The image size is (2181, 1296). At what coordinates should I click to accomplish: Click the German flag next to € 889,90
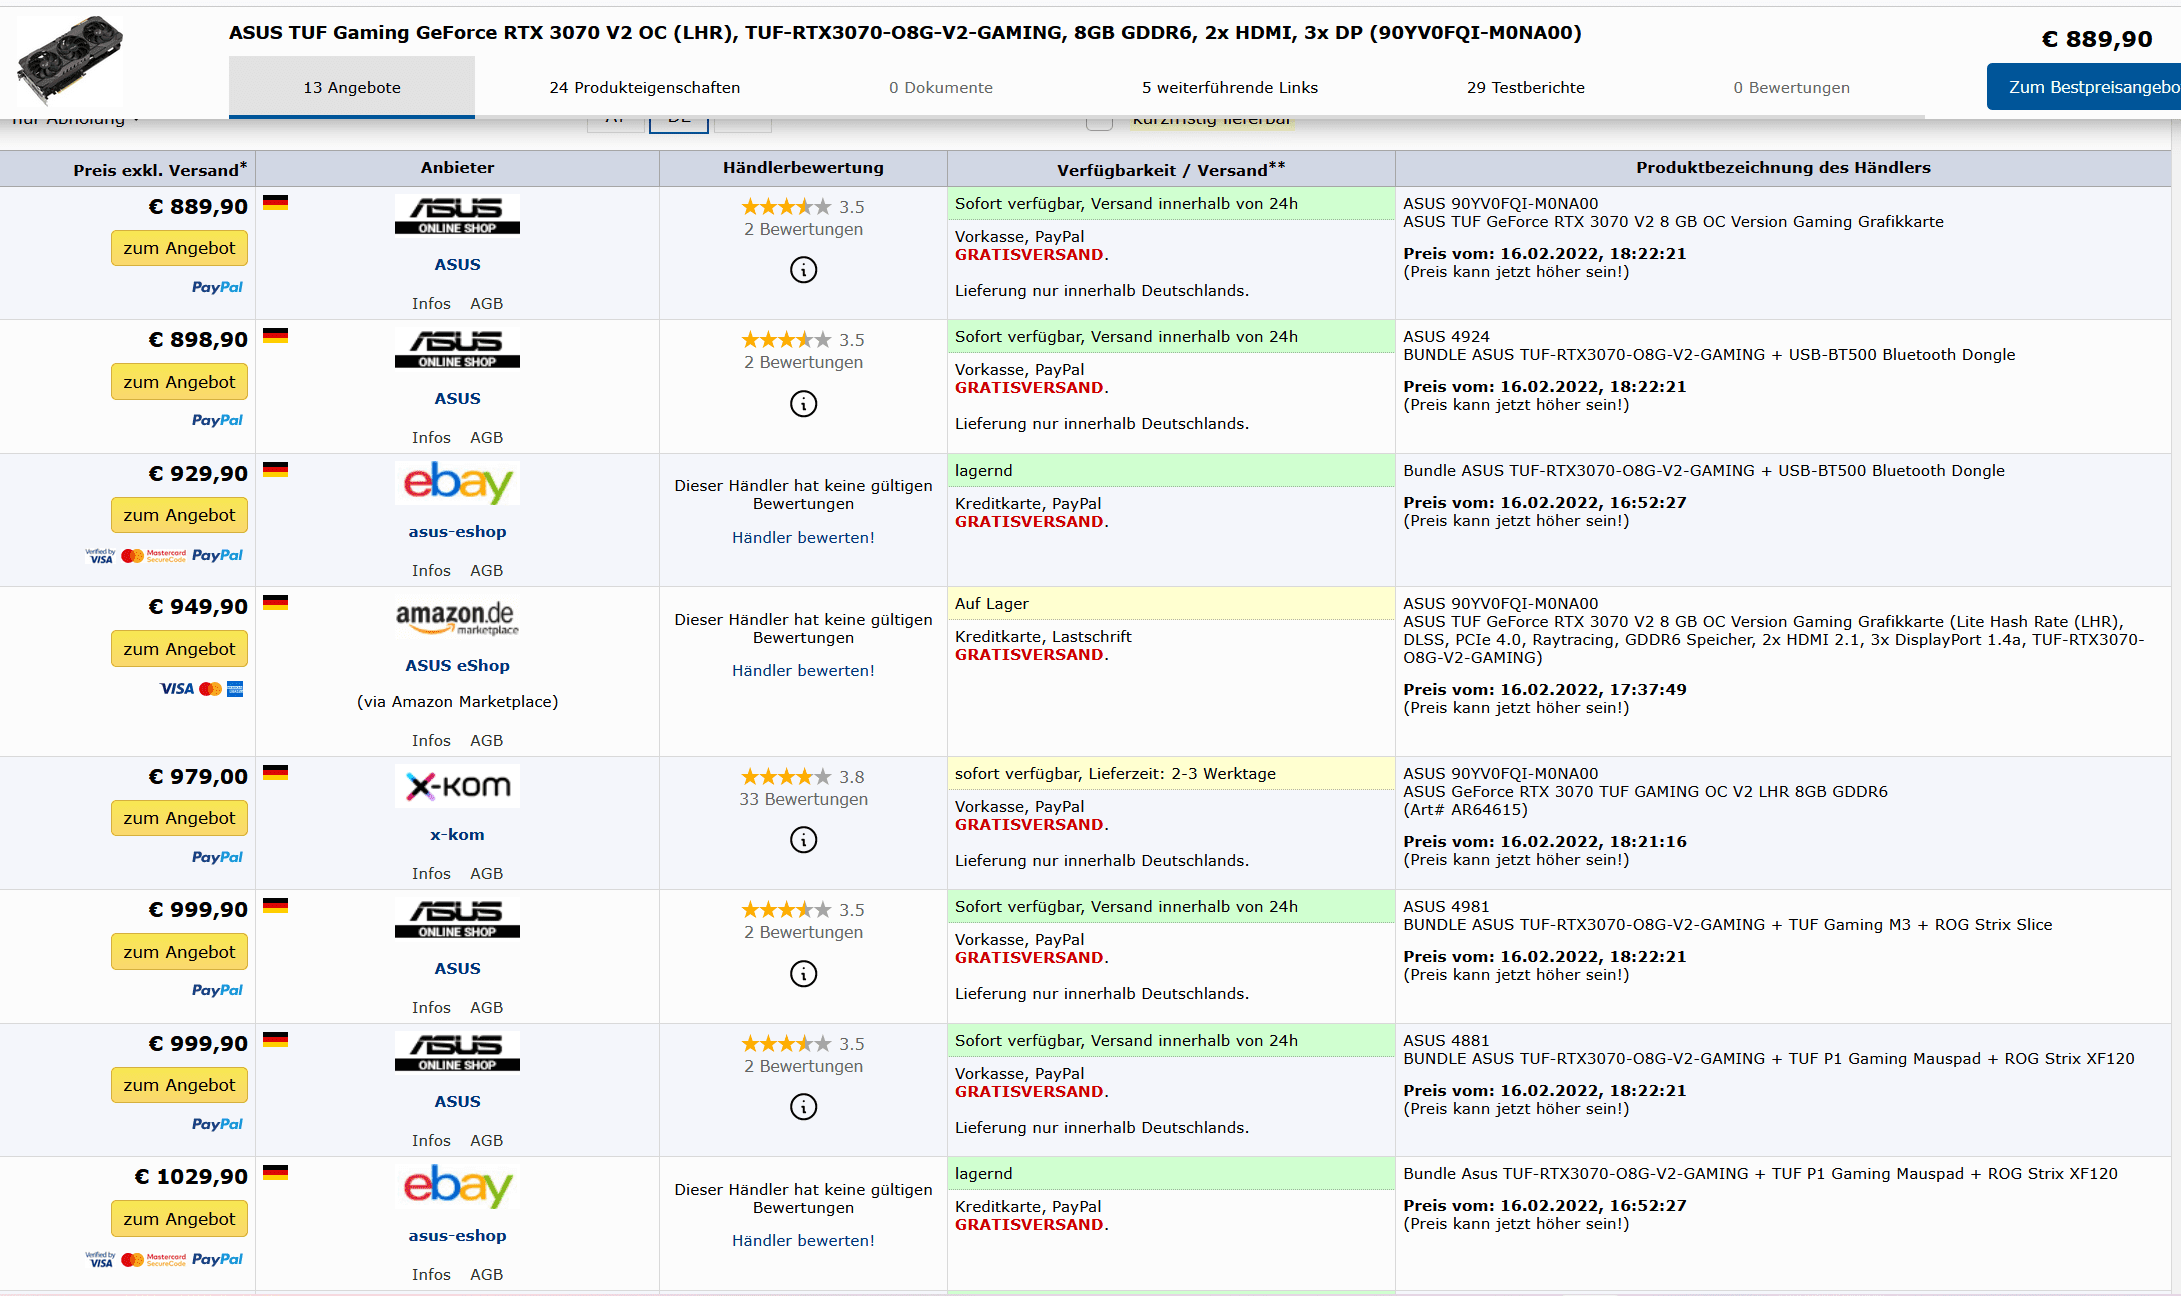tap(275, 202)
